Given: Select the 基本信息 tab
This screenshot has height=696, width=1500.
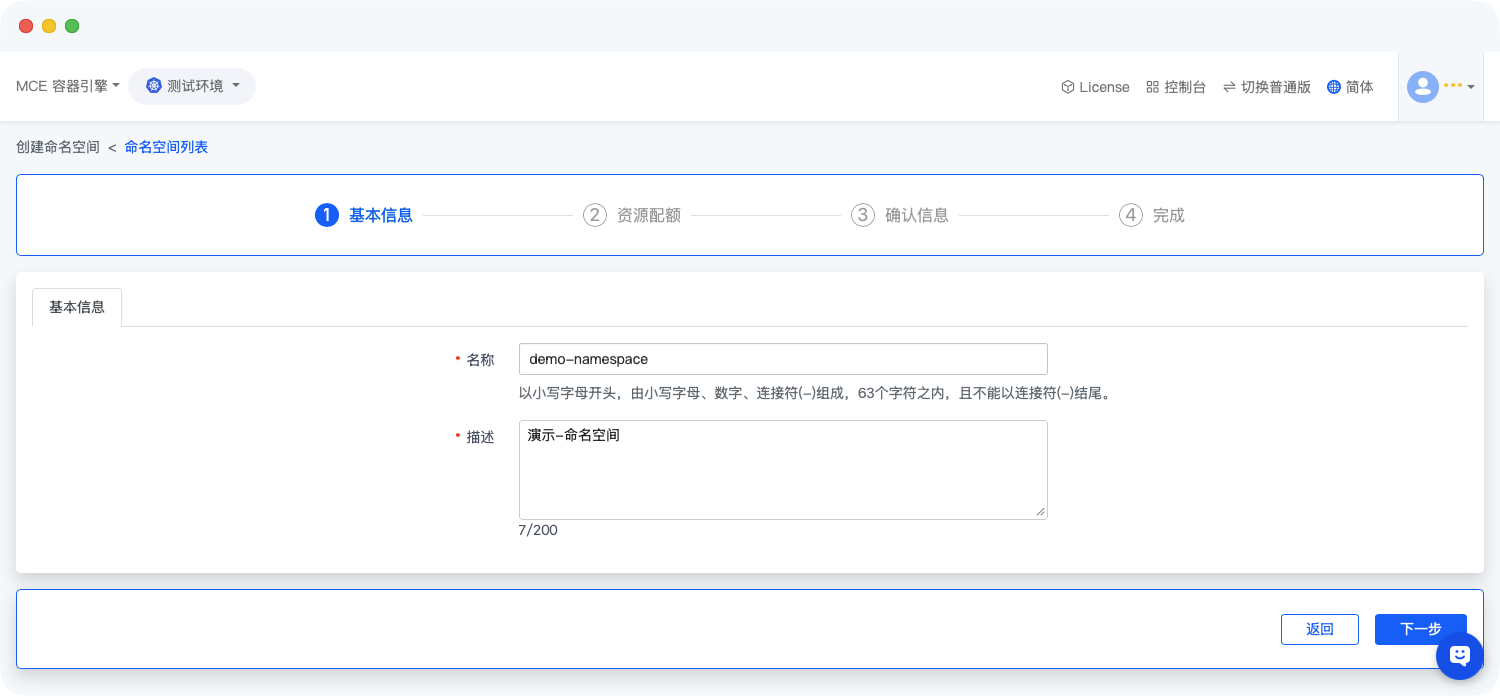Looking at the screenshot, I should (77, 307).
